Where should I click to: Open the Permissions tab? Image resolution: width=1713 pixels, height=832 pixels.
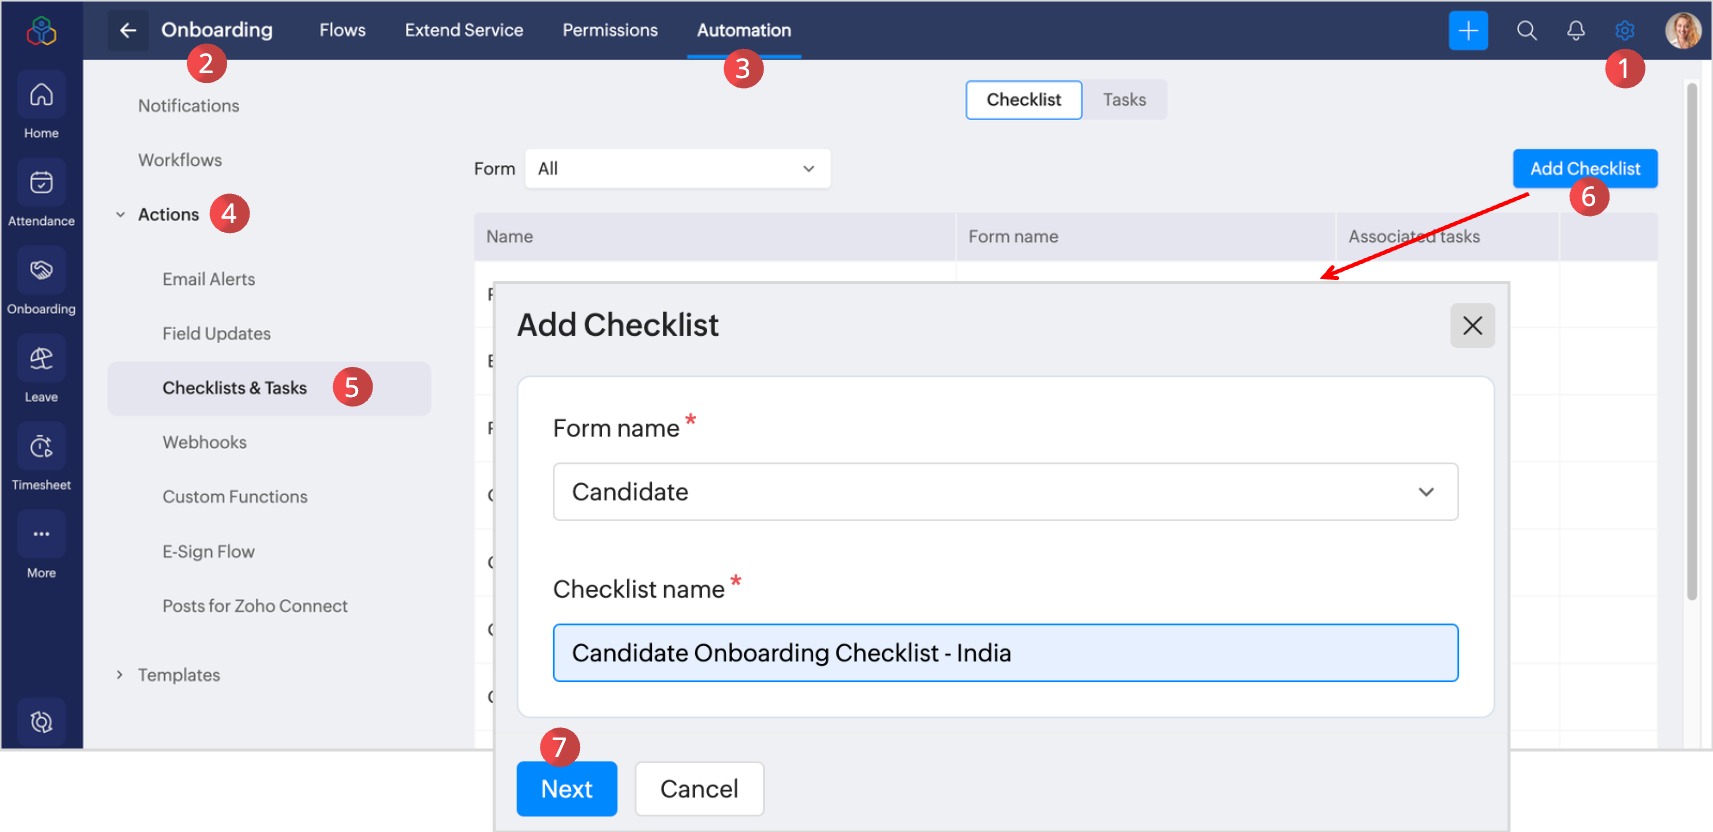pyautogui.click(x=610, y=31)
